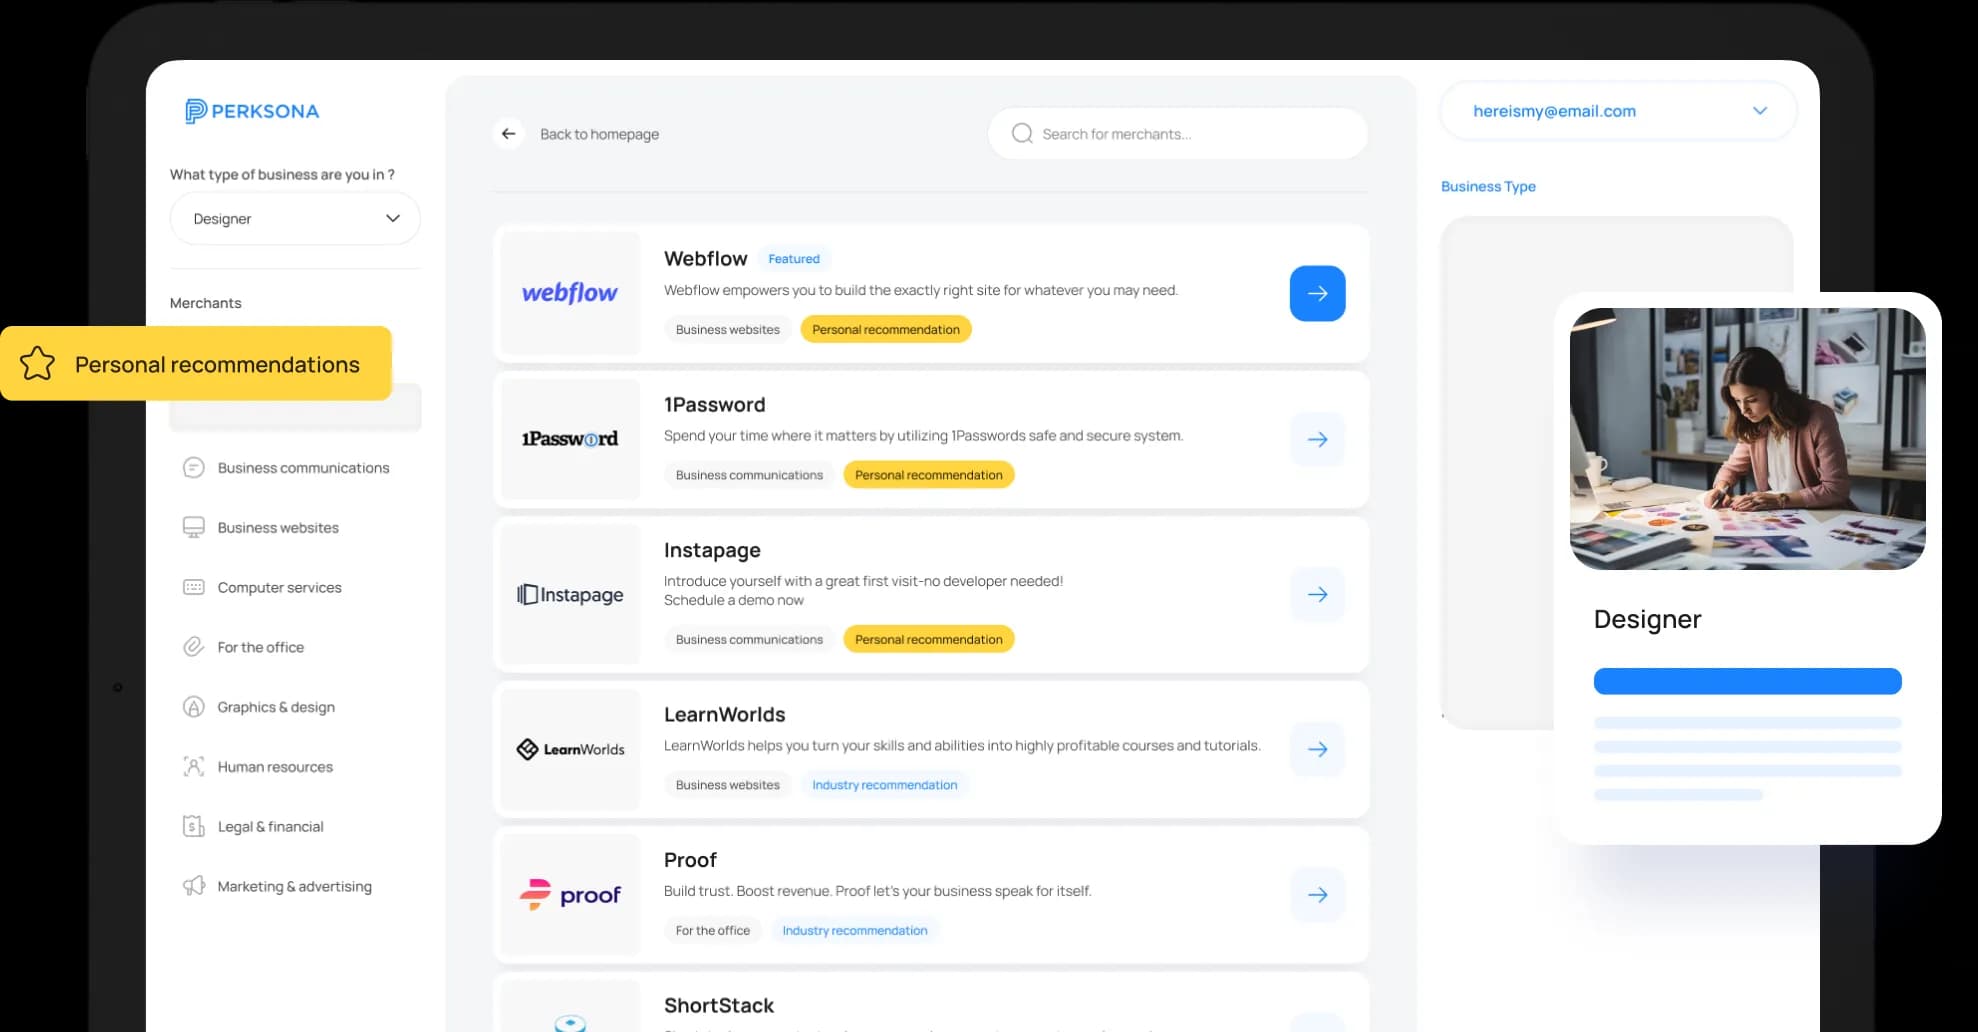Click the designer photo on the card
The width and height of the screenshot is (1978, 1032).
[1747, 439]
